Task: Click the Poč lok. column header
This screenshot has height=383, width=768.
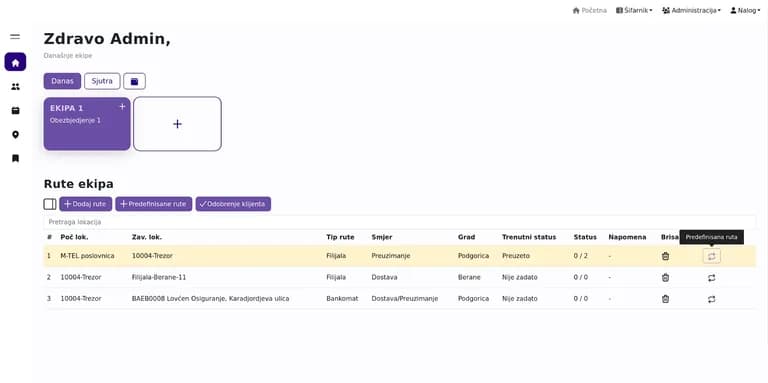Action: (x=74, y=237)
